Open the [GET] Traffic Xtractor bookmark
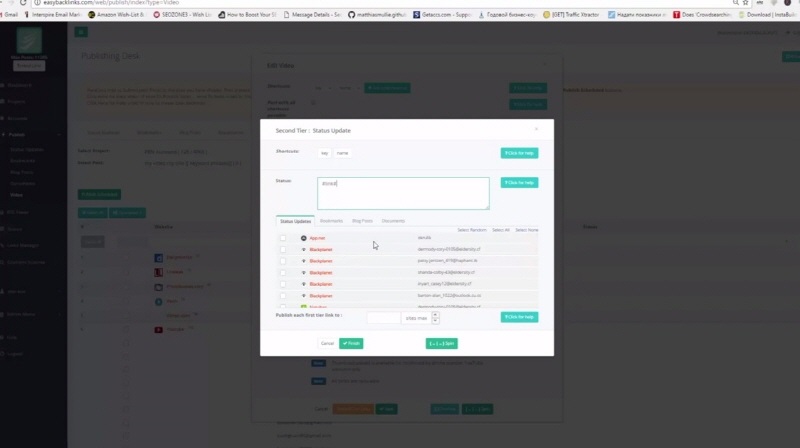The height and width of the screenshot is (448, 800). [x=571, y=15]
